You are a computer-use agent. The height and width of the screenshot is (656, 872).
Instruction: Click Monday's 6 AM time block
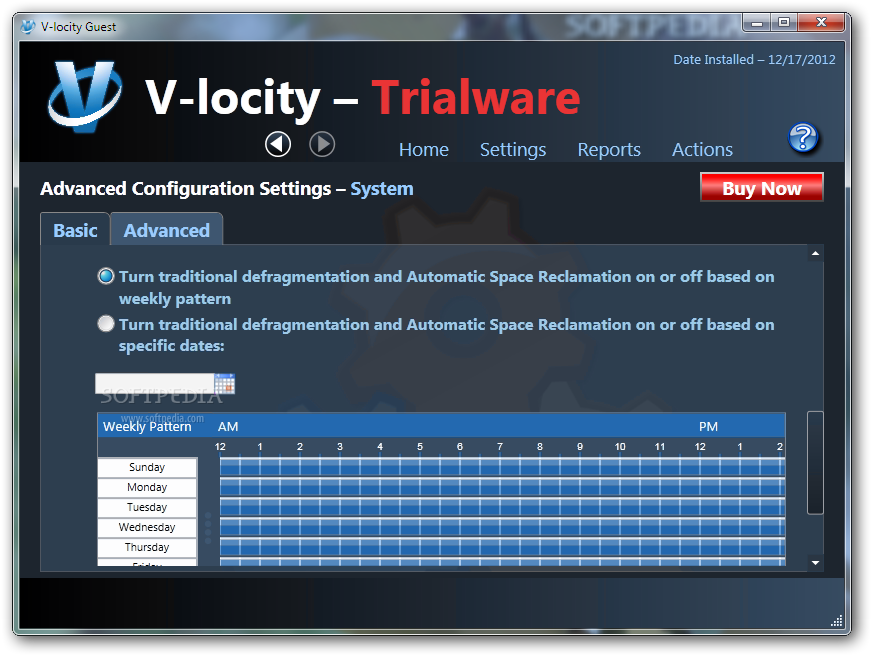coord(470,486)
